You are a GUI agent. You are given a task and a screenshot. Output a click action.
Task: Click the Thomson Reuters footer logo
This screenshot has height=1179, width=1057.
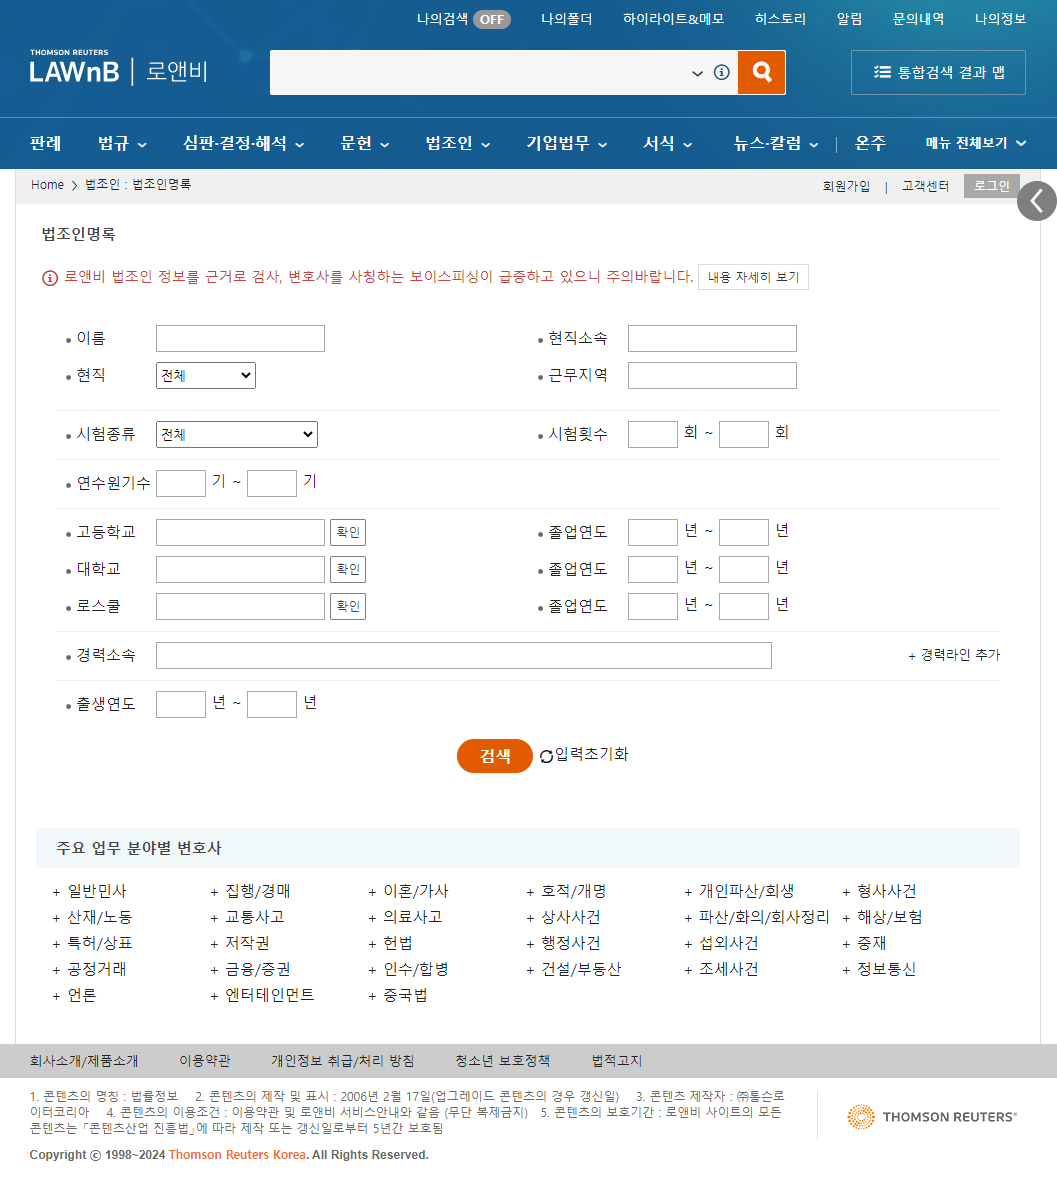(x=931, y=1117)
